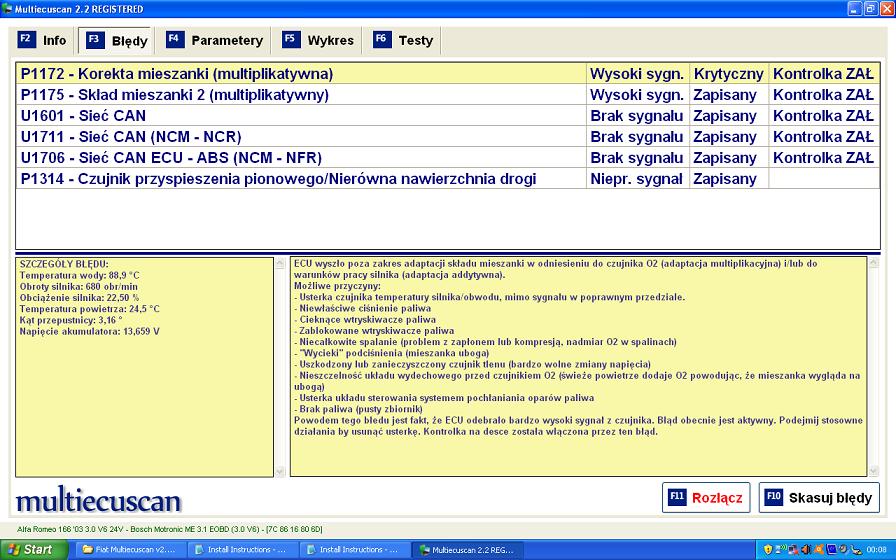Image resolution: width=896 pixels, height=560 pixels.
Task: Open first Install Instructions taskbar item
Action: [x=241, y=550]
